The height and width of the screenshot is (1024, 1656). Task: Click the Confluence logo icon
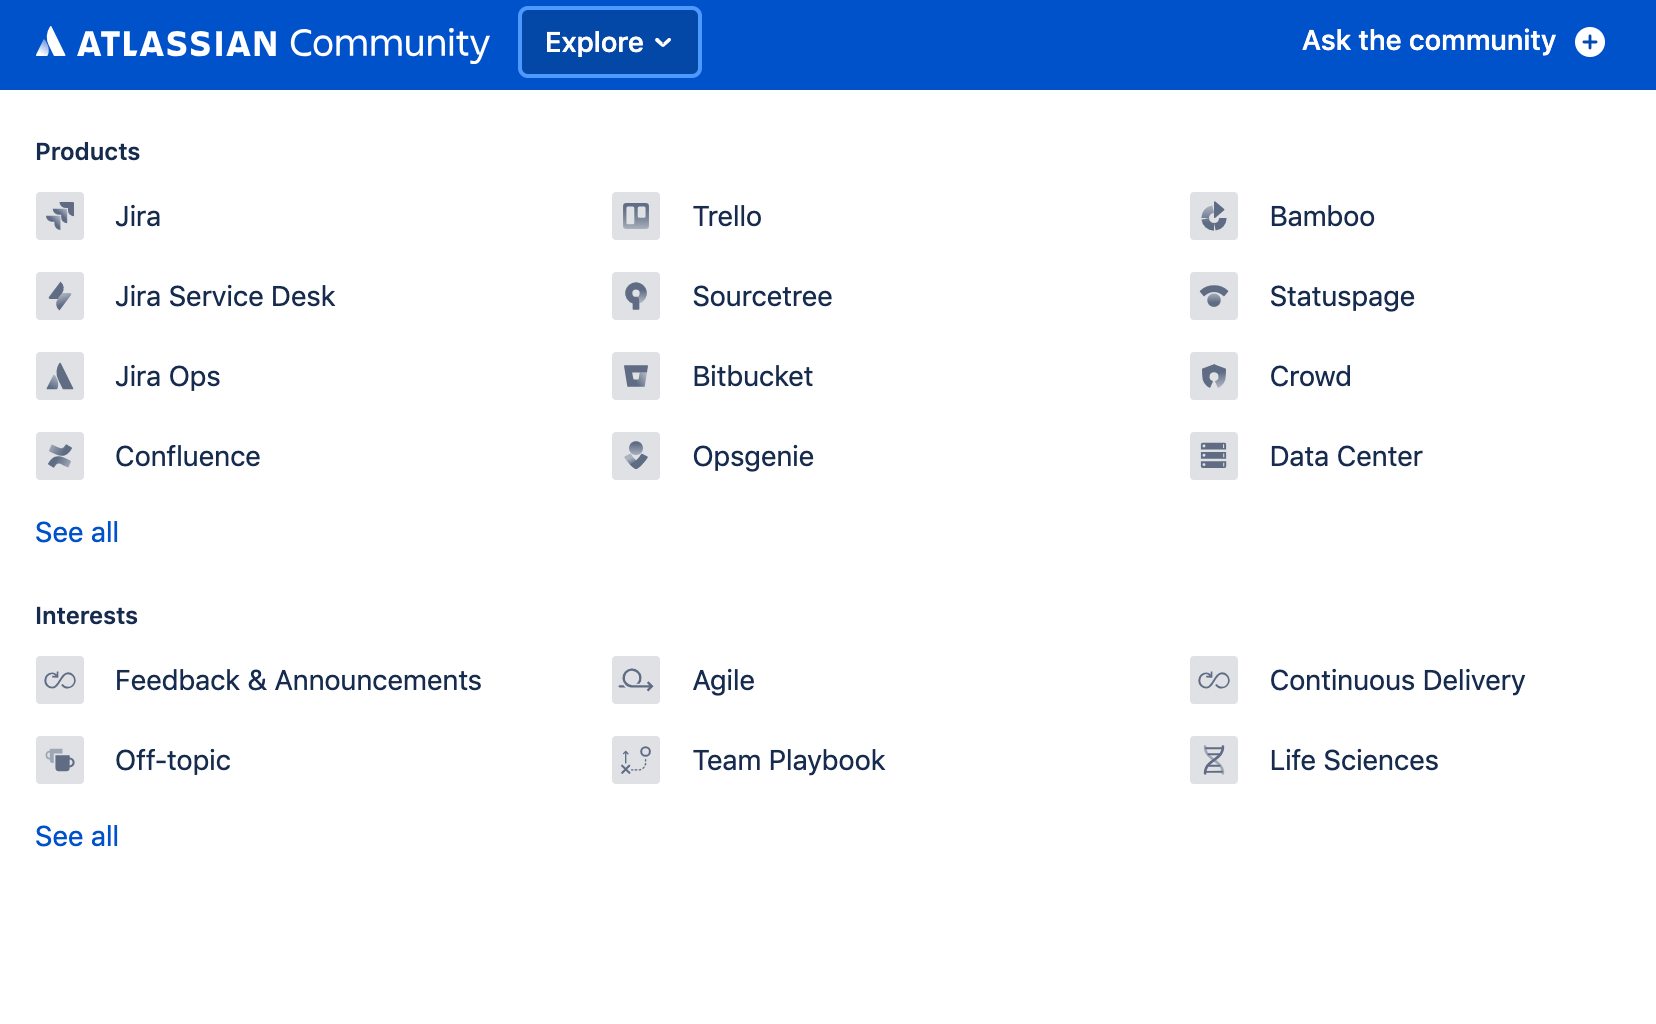point(60,456)
